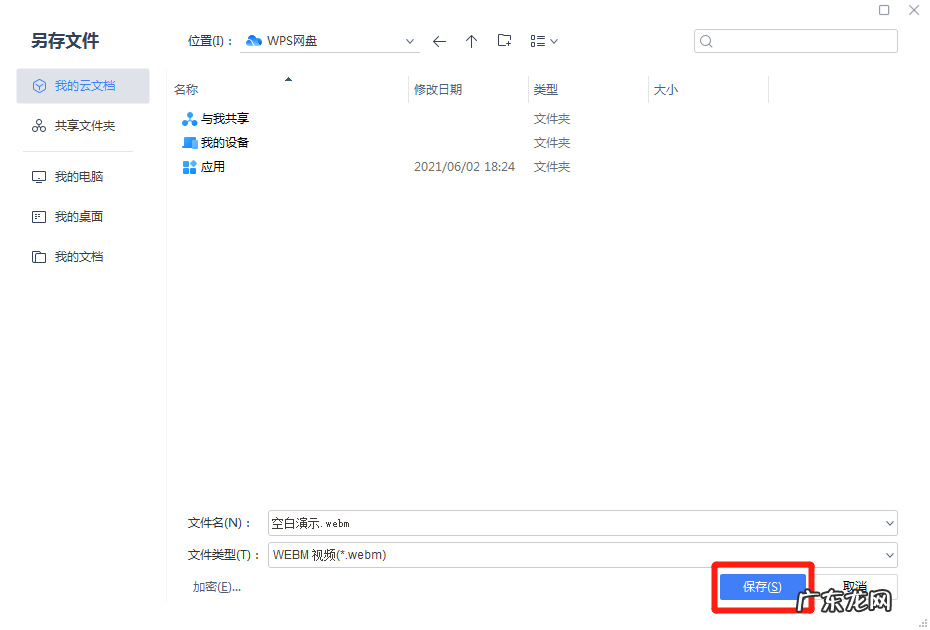This screenshot has width=930, height=630.
Task: Select 我的云文档 in sidebar
Action: pos(83,86)
